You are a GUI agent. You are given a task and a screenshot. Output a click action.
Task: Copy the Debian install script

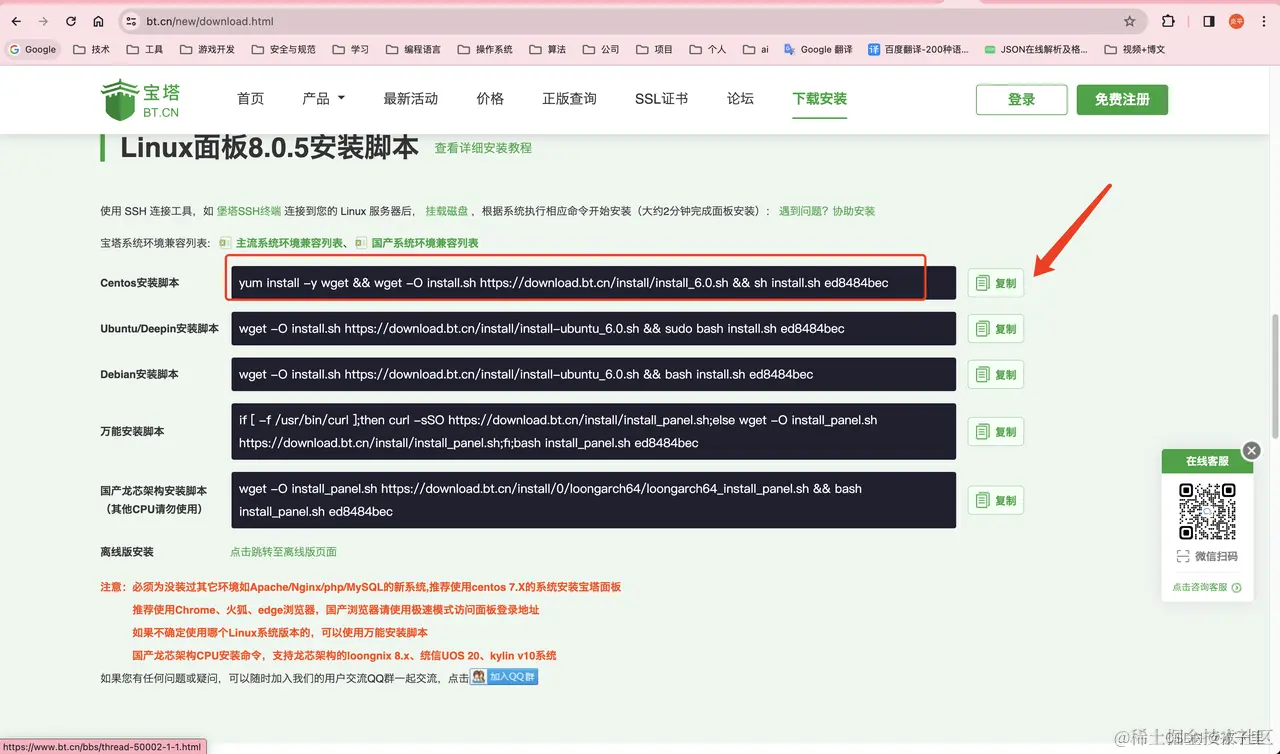[996, 374]
